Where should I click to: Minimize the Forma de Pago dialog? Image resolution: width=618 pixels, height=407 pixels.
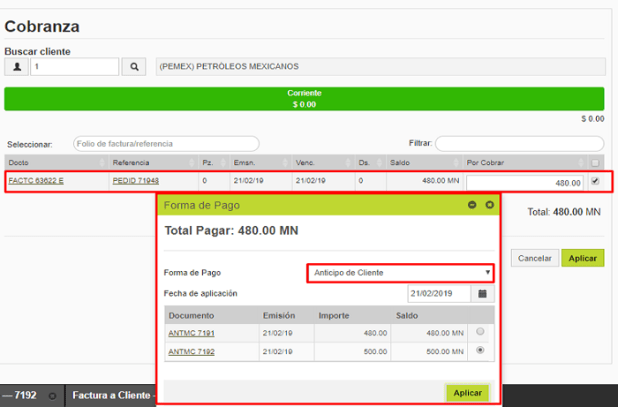(472, 205)
